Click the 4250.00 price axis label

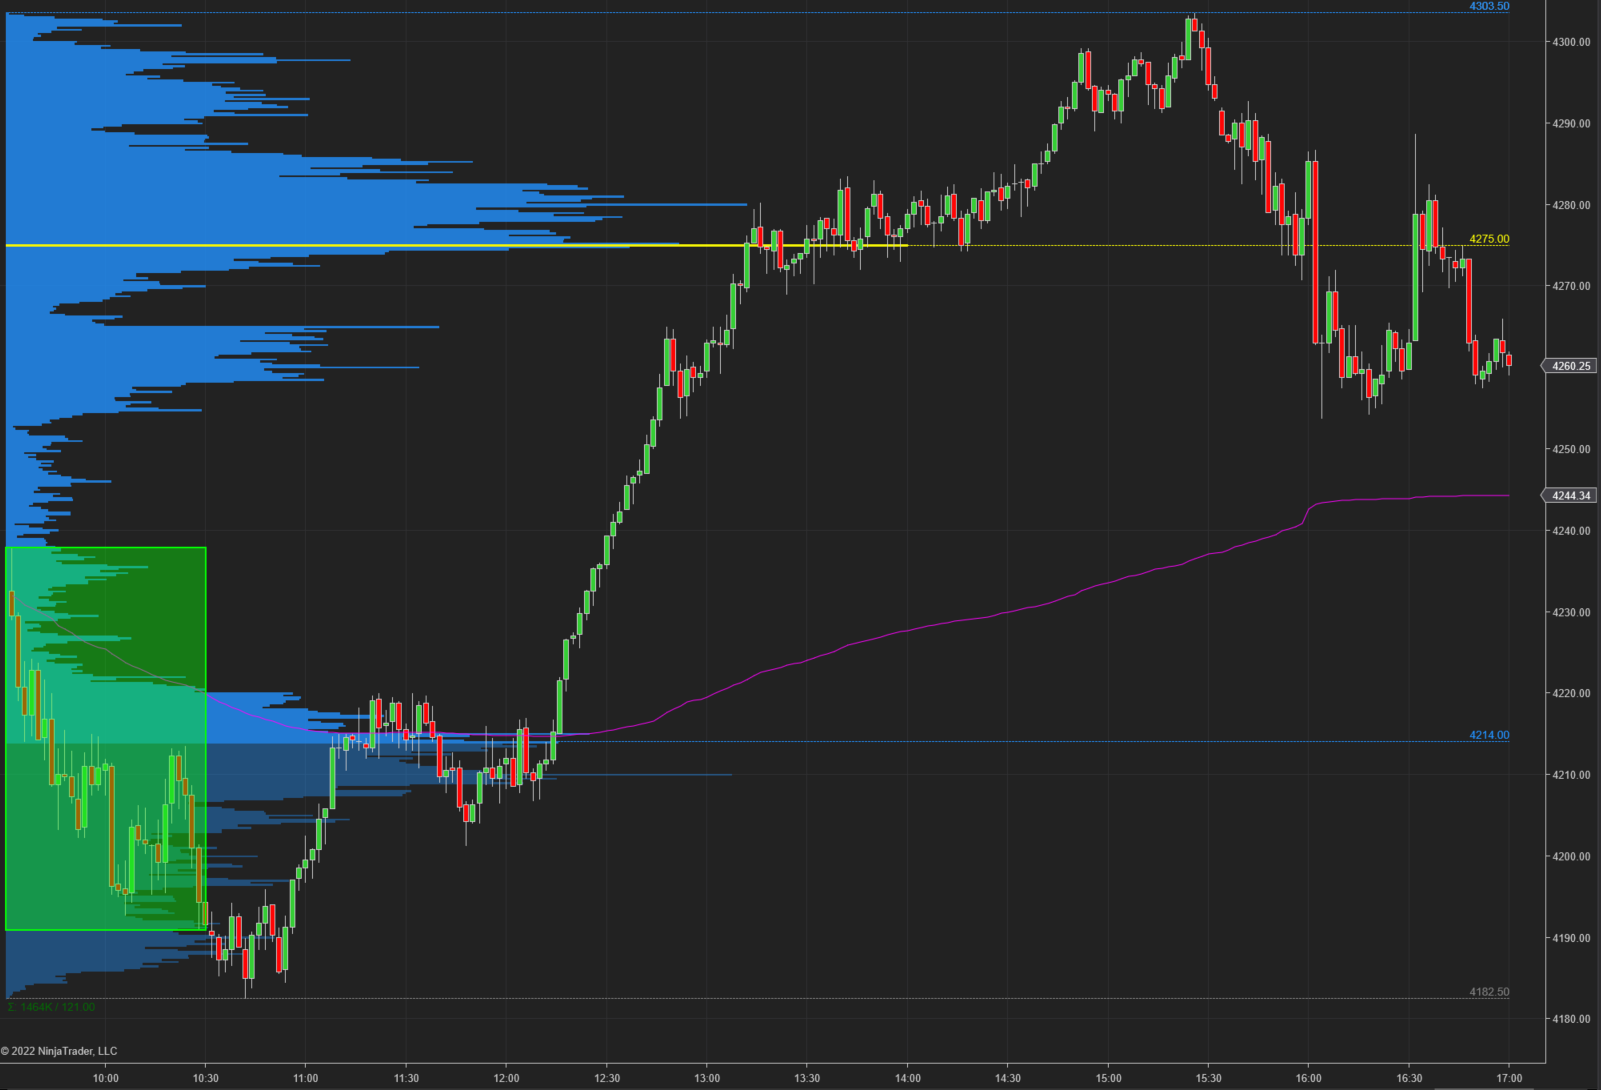[1571, 449]
